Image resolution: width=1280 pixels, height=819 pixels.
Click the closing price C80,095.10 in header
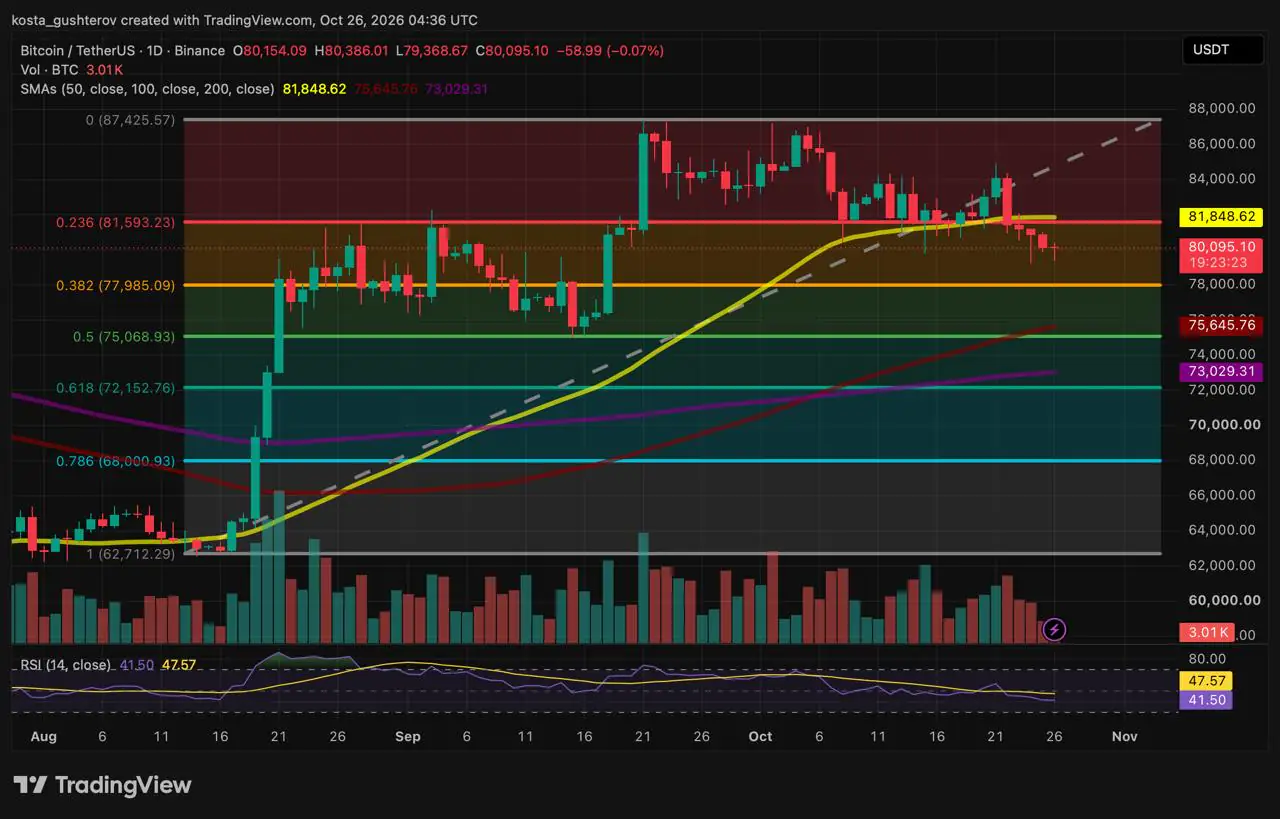[512, 50]
